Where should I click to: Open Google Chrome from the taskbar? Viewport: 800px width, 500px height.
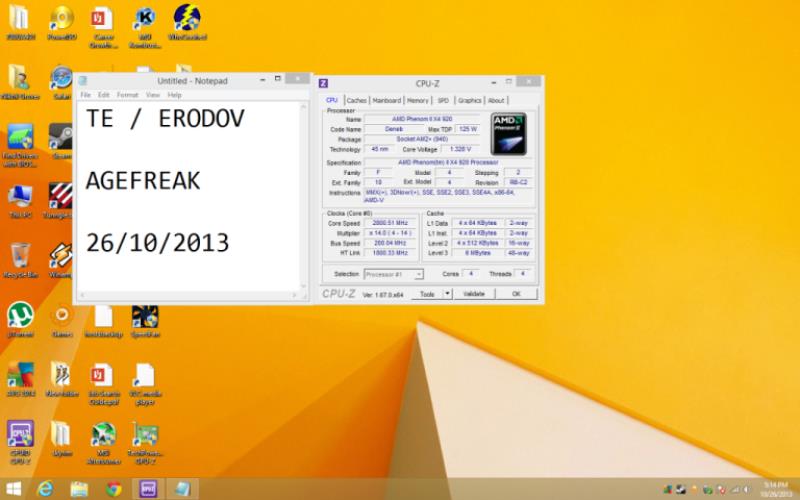coord(113,488)
